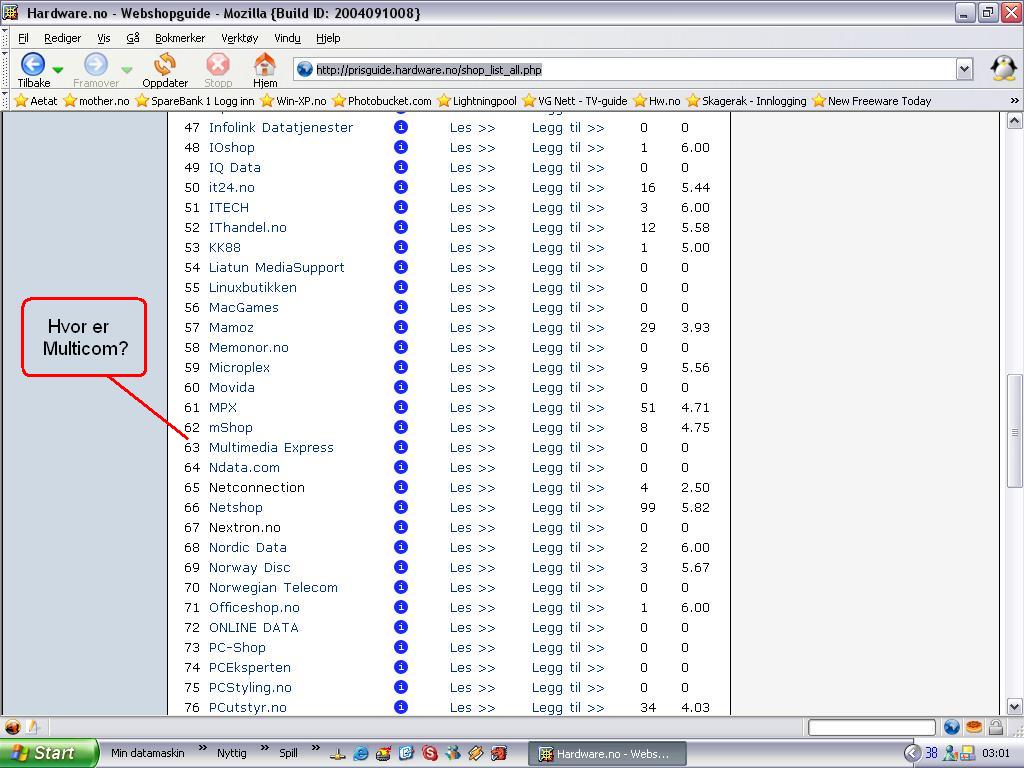Click the scrollbar down arrow
This screenshot has width=1024, height=768.
pyautogui.click(x=1014, y=706)
